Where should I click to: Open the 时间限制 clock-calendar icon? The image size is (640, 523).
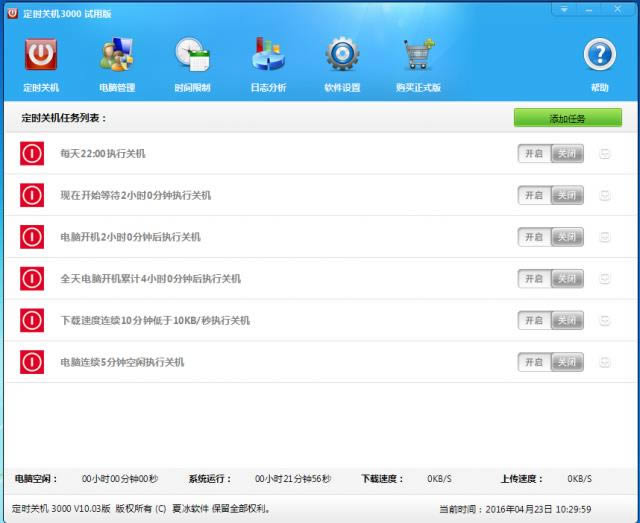pos(192,54)
